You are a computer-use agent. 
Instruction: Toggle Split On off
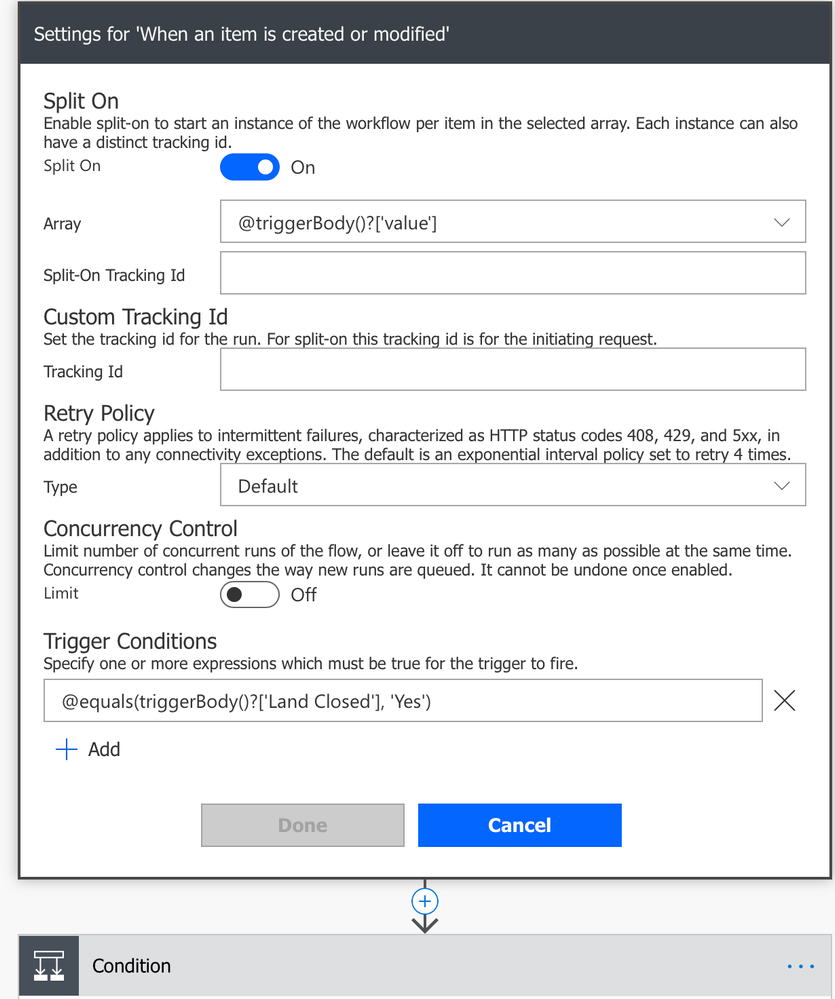(249, 167)
